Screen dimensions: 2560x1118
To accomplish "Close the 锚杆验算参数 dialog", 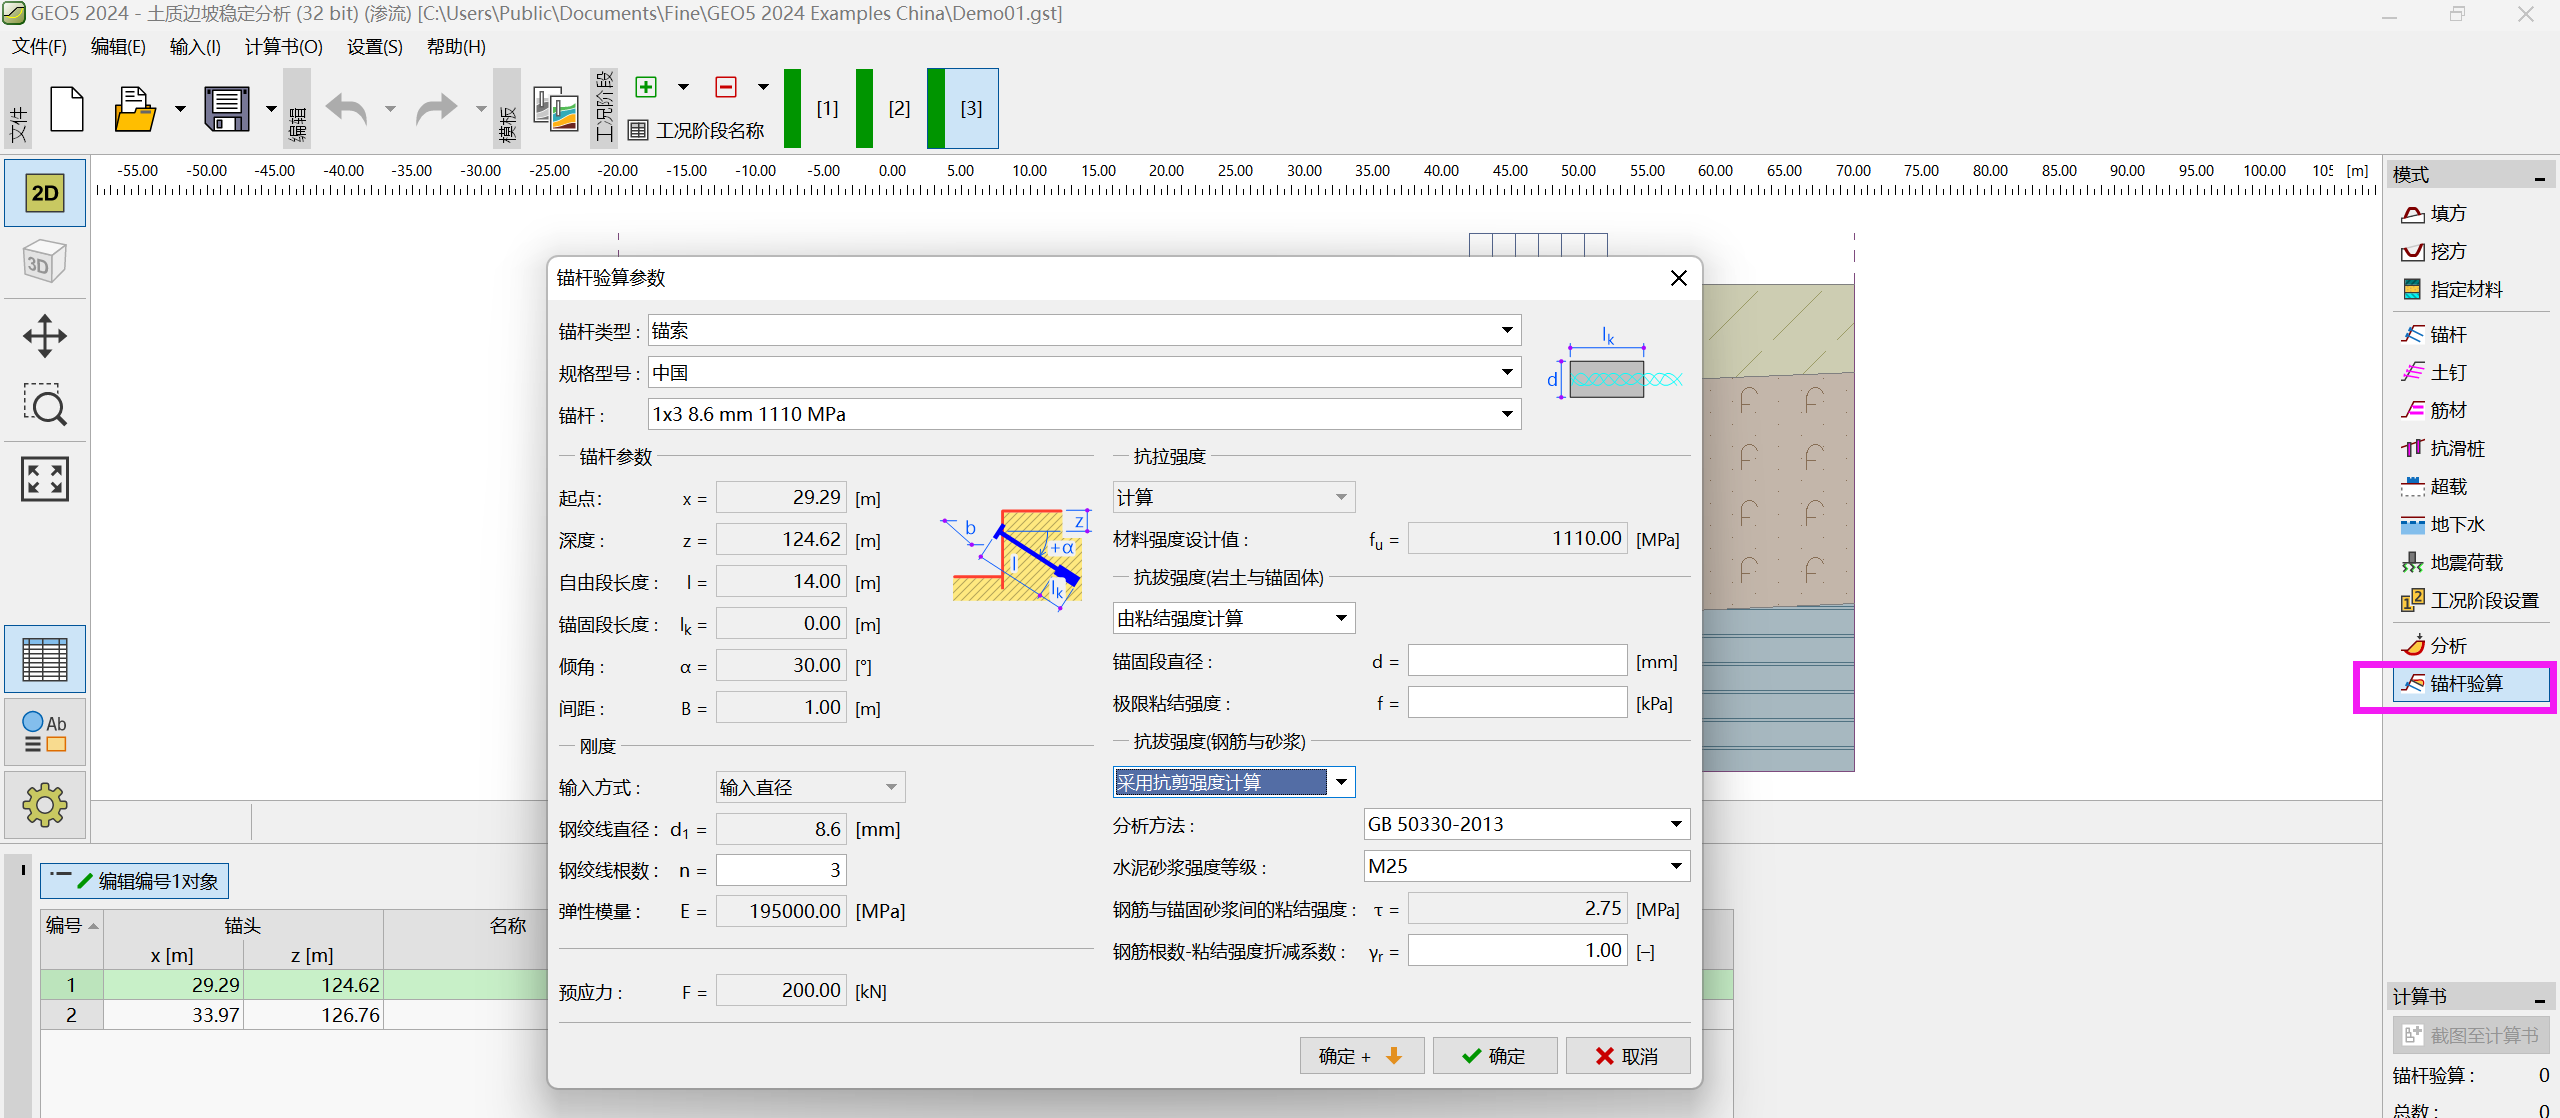I will pyautogui.click(x=1679, y=278).
